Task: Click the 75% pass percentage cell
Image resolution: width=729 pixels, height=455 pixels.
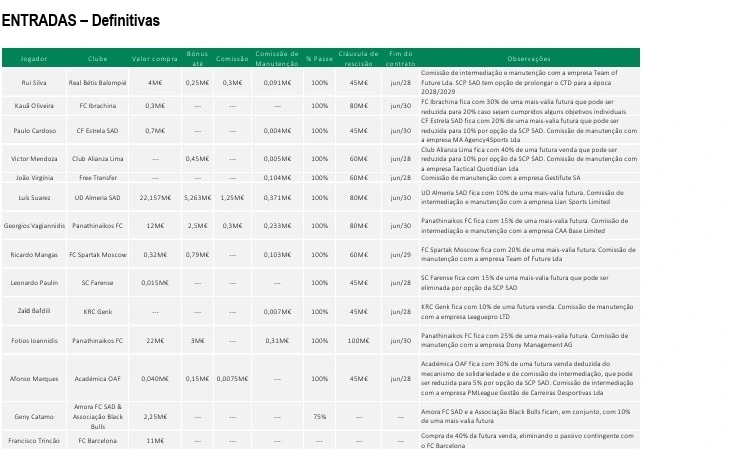Action: pos(319,416)
